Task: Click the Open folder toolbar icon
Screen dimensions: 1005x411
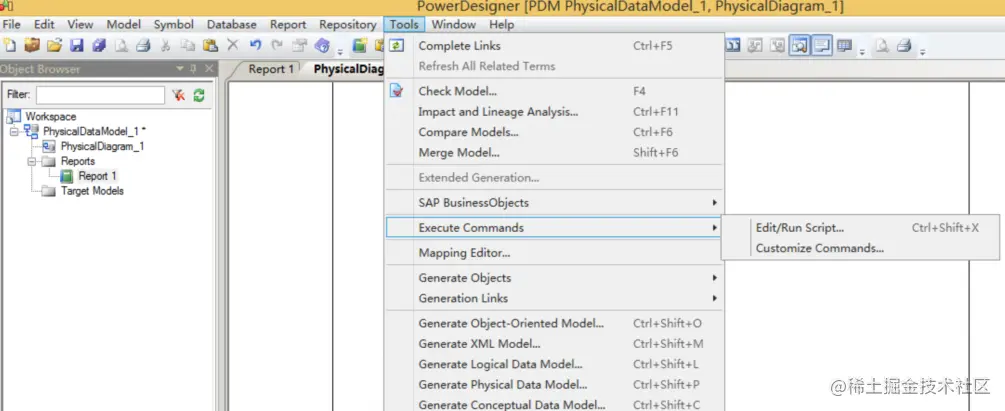Action: tap(54, 45)
